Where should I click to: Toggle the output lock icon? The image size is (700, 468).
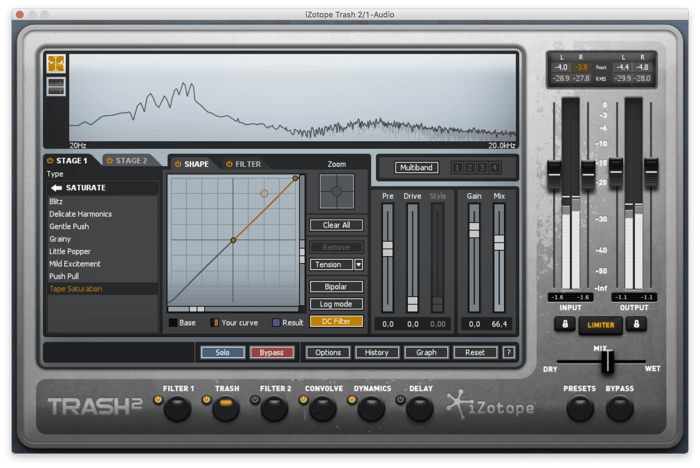(x=636, y=324)
